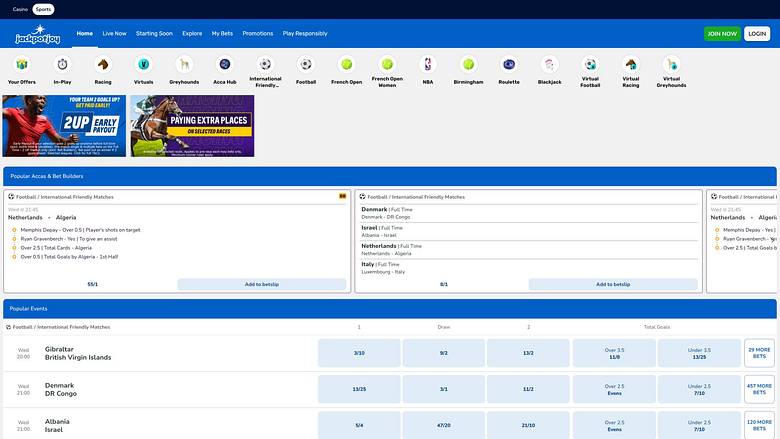Click the LOGIN button
The width and height of the screenshot is (780, 439).
[x=757, y=34]
